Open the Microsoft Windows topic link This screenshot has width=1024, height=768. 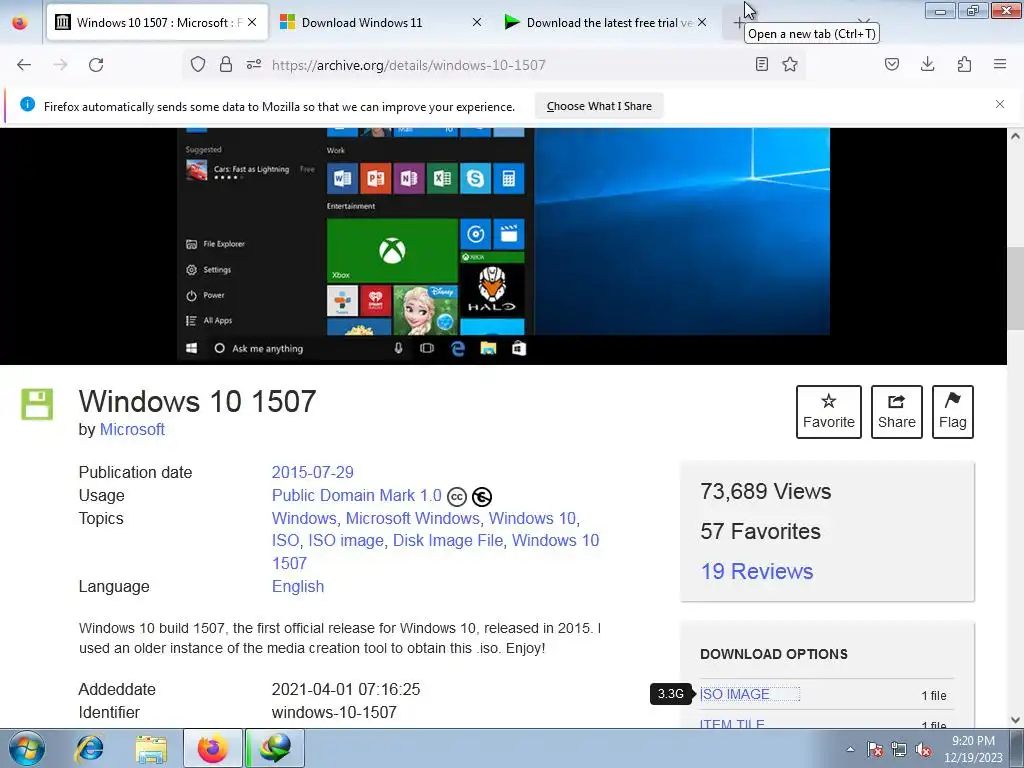pyautogui.click(x=413, y=518)
